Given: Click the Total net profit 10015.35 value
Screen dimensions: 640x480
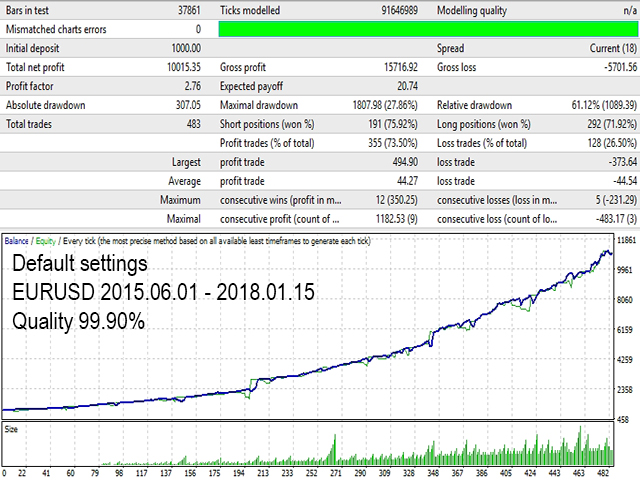Looking at the screenshot, I should 184,67.
